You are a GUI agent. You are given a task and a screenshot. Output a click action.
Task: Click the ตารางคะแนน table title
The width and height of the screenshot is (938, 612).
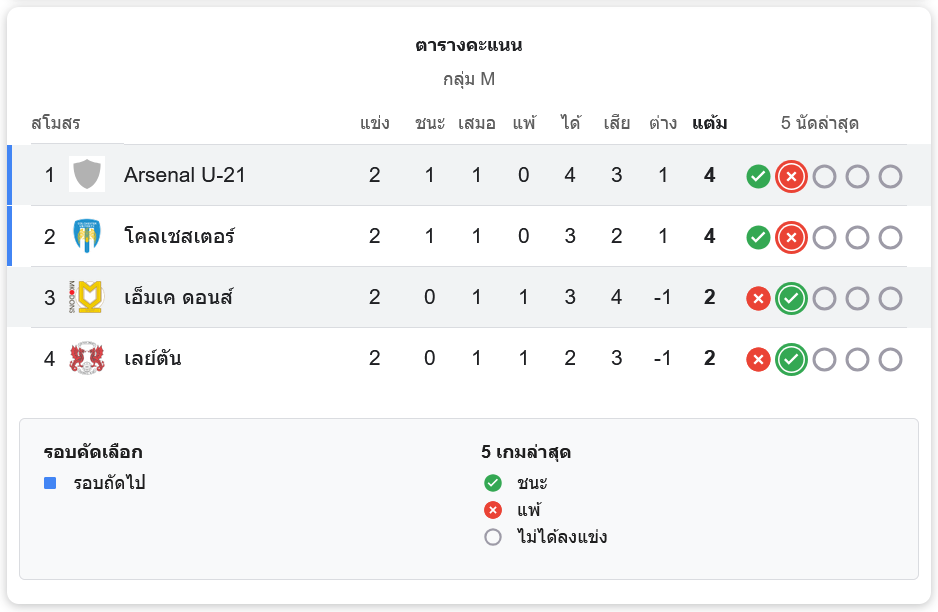[469, 46]
